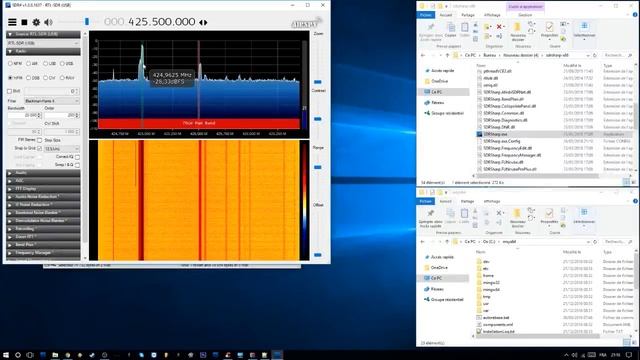This screenshot has height=360, width=640.
Task: Pin to Accès rapide in top Explorer ribbon
Action: tap(431, 31)
